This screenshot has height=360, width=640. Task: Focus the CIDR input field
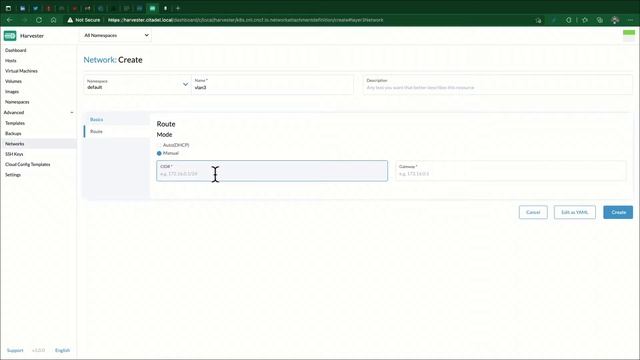point(272,171)
